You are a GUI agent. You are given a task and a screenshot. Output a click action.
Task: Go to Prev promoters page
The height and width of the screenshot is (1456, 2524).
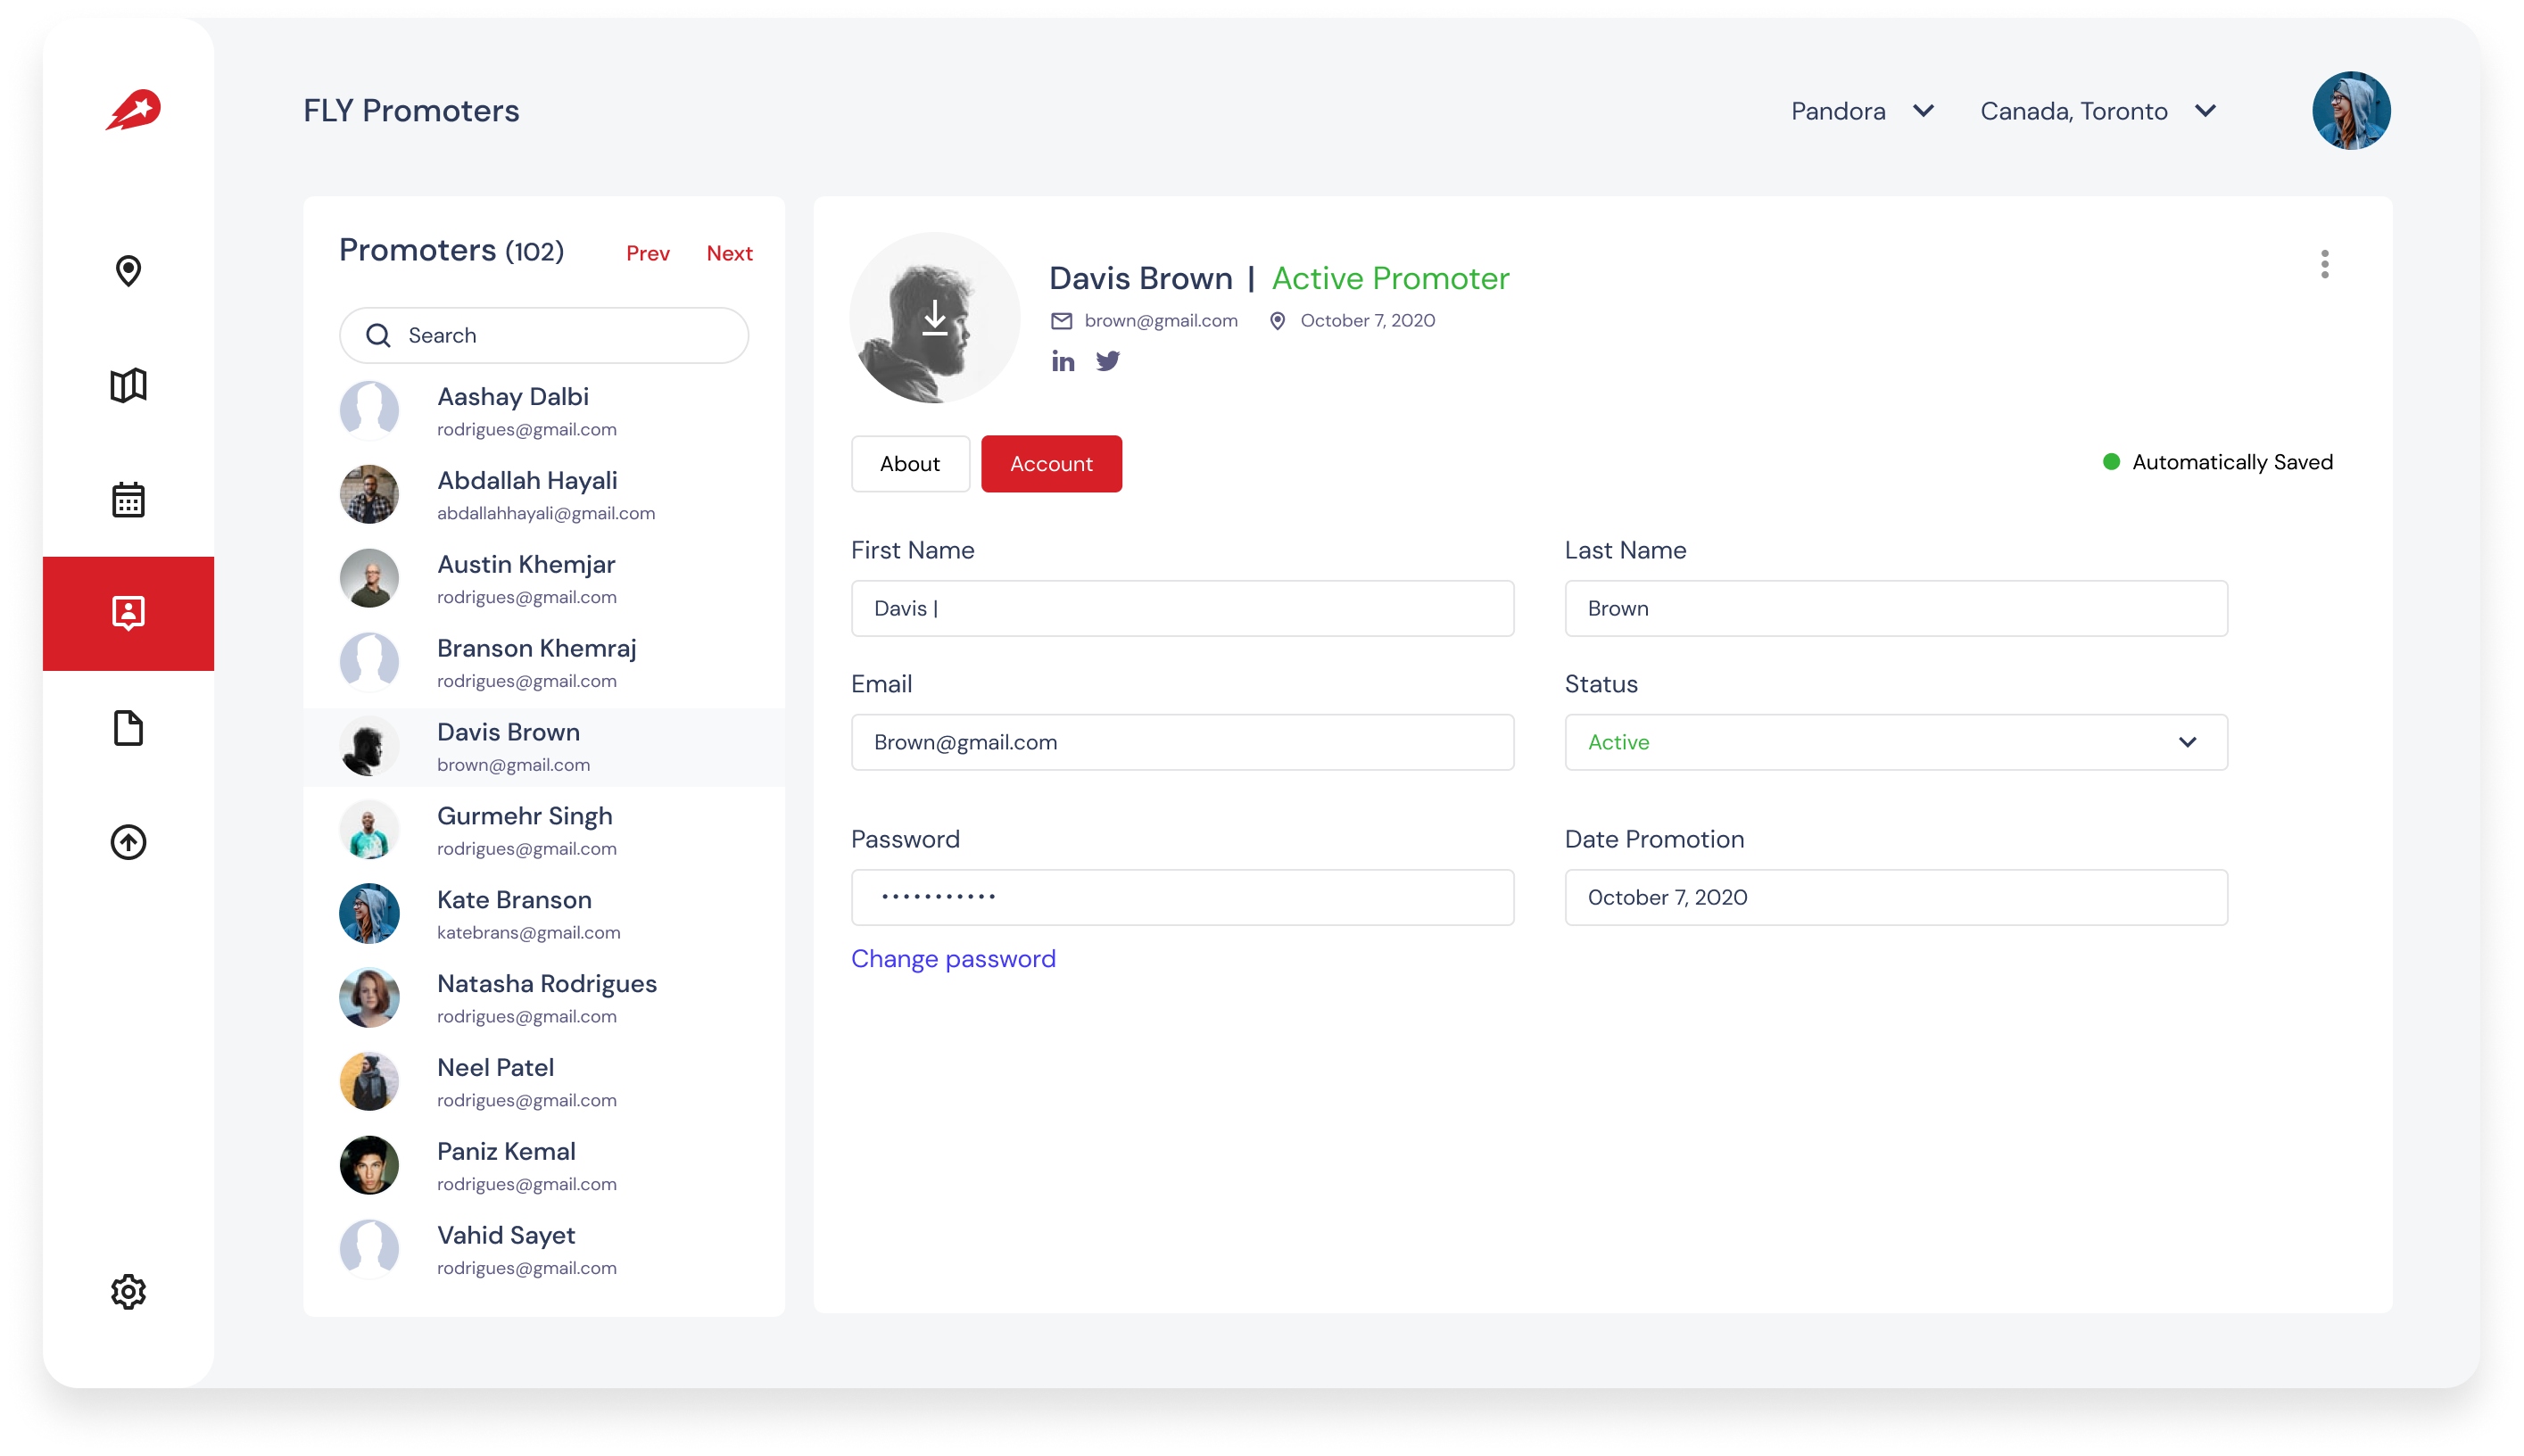[648, 253]
